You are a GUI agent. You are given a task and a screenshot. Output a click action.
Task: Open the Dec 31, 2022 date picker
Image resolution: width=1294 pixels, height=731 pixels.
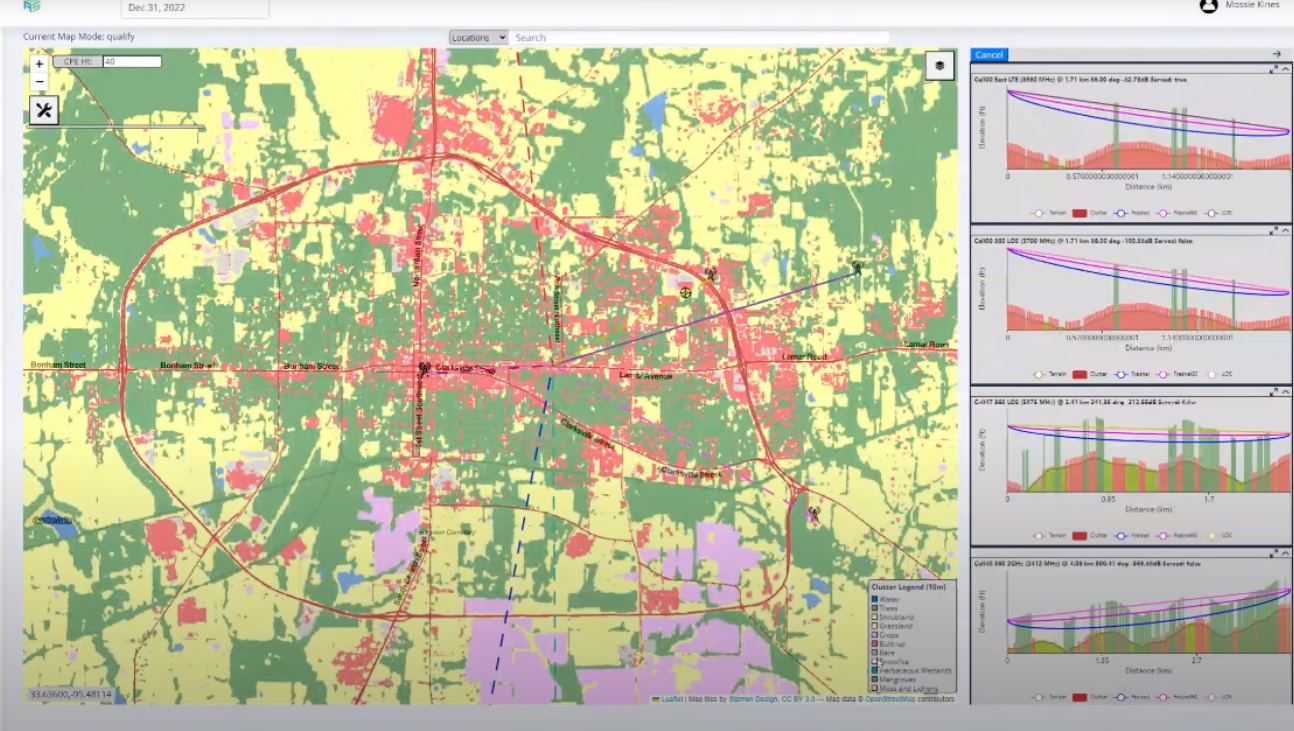click(194, 8)
